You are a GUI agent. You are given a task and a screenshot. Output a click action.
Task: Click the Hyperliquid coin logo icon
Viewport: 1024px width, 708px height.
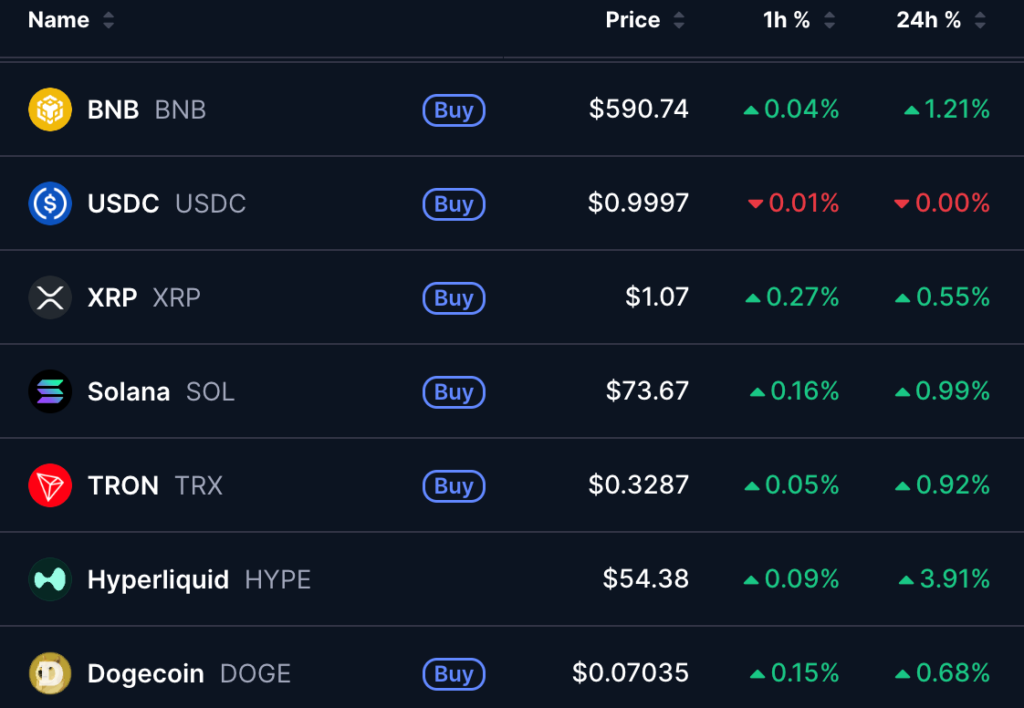pyautogui.click(x=50, y=579)
